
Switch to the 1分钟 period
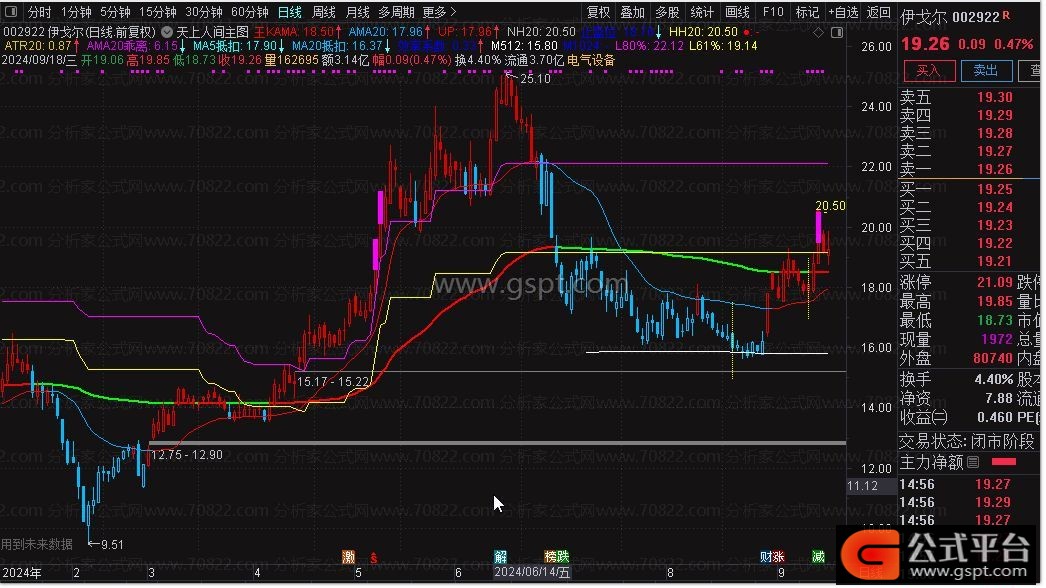click(x=76, y=12)
